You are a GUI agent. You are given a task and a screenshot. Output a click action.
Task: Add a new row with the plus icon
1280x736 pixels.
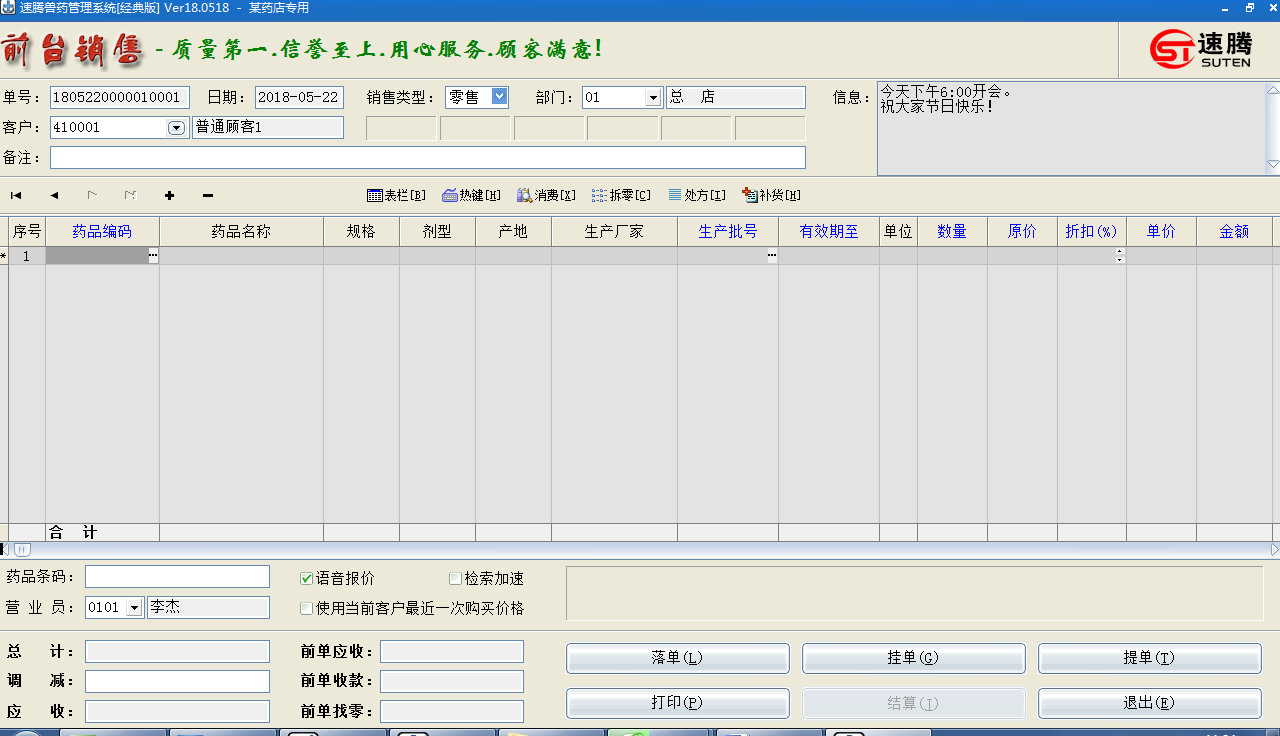(169, 196)
